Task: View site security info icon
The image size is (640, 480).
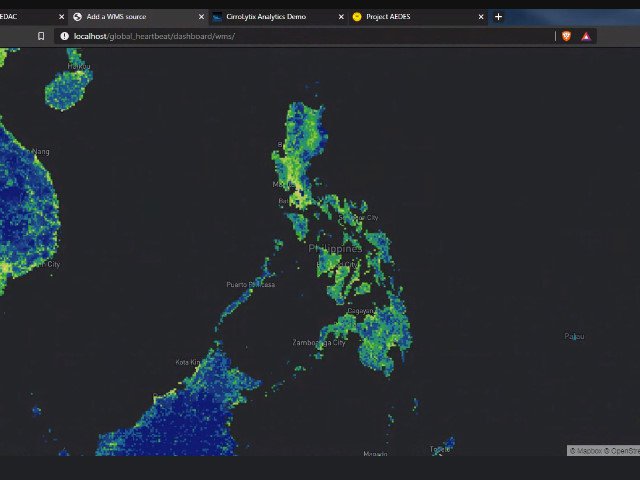Action: 64,36
